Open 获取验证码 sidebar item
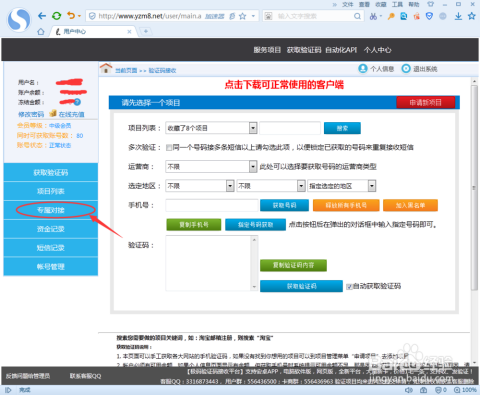The width and height of the screenshot is (480, 395). (x=51, y=172)
